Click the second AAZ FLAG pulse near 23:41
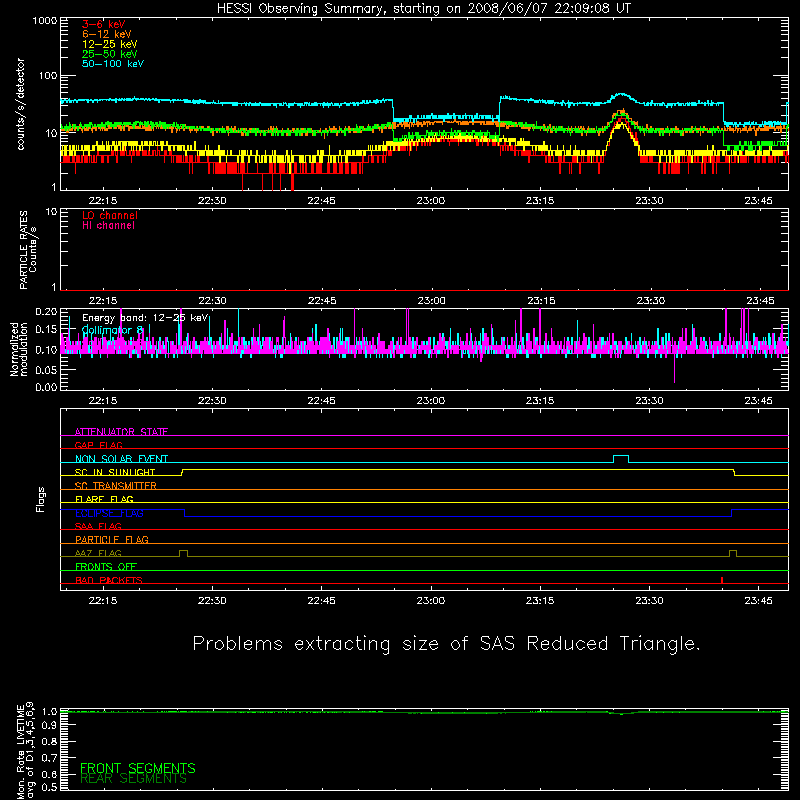The height and width of the screenshot is (800, 800). coord(733,554)
